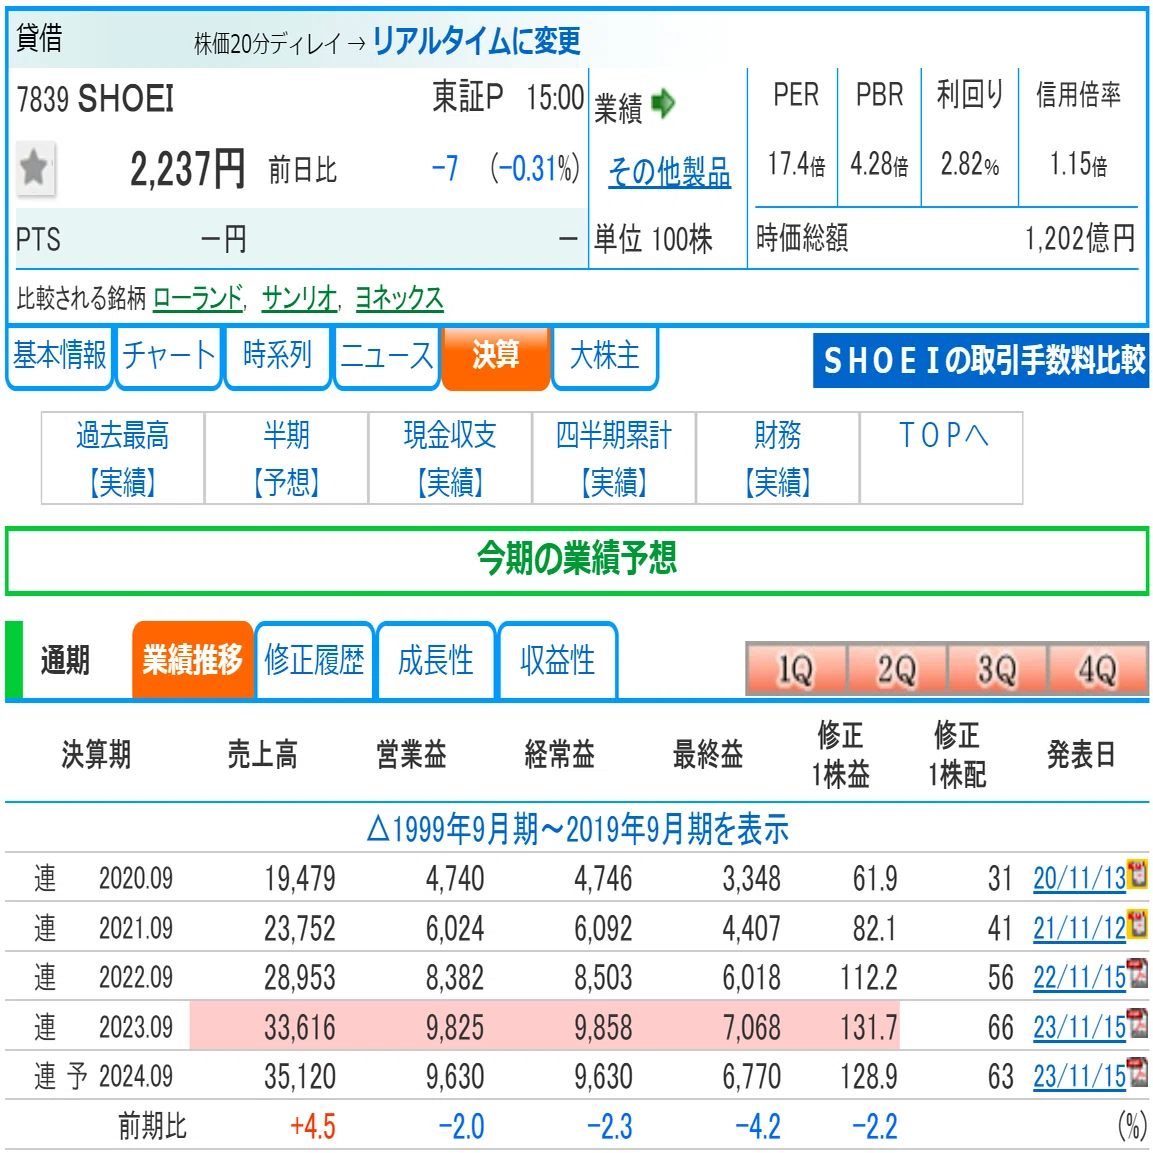The width and height of the screenshot is (1153, 1153).
Task: Open compared stock ローランド
Action: 198,298
